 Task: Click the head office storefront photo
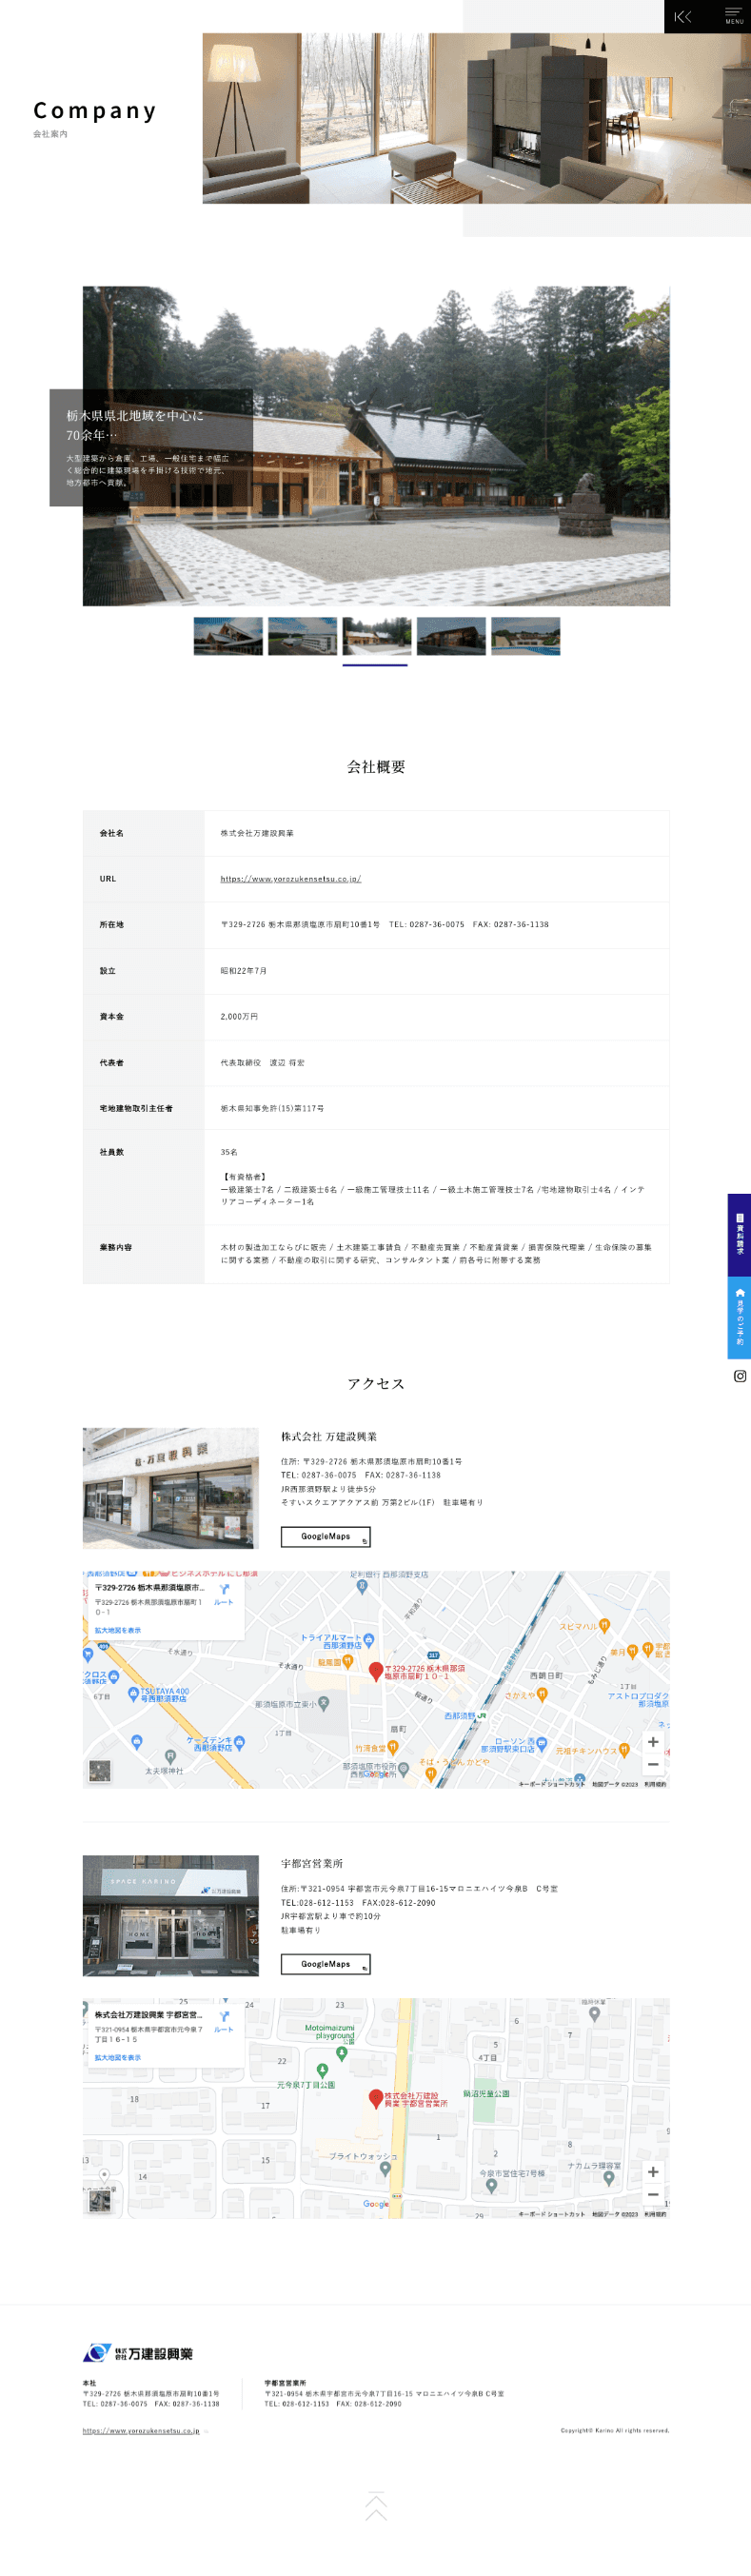pos(170,1488)
